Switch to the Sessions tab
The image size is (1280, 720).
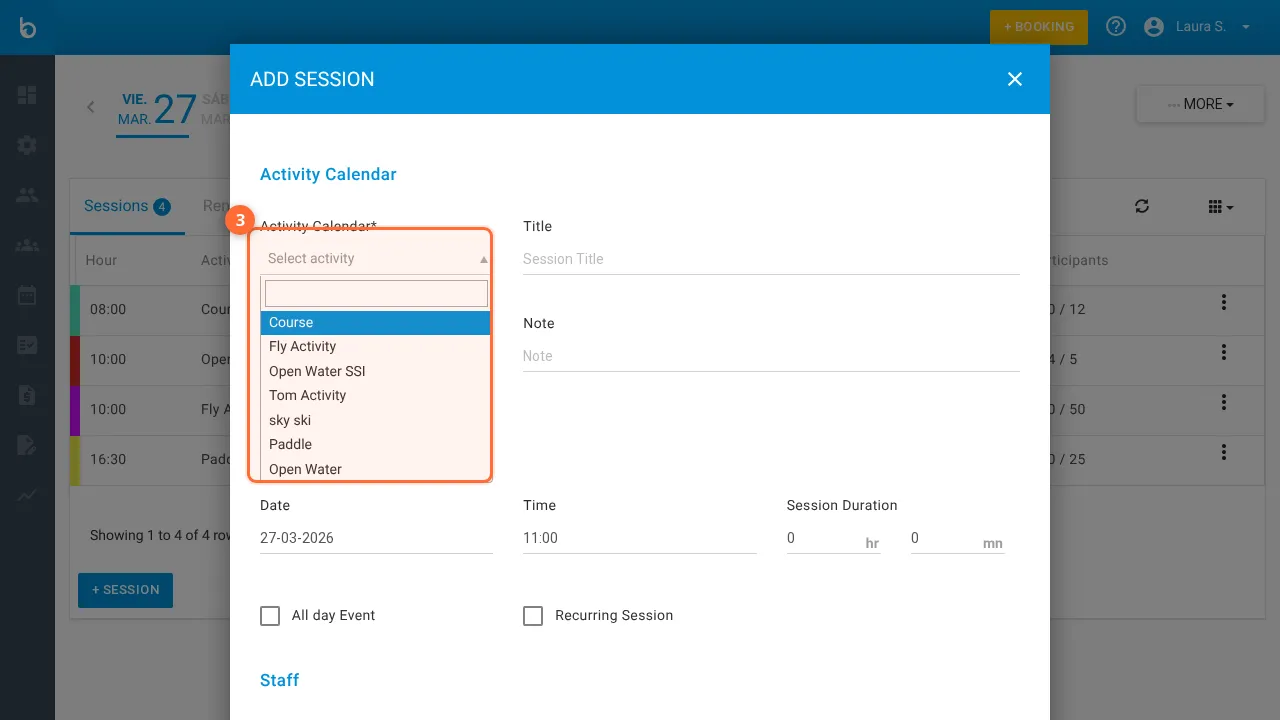coord(119,206)
